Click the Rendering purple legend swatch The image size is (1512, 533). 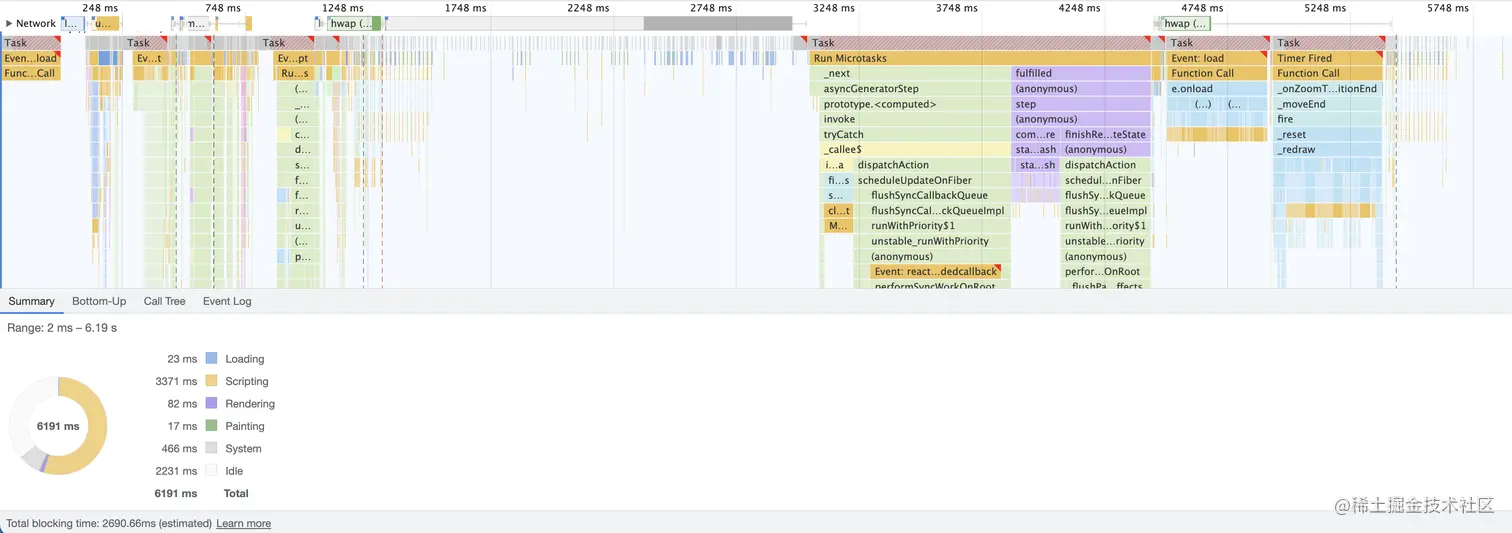point(211,403)
